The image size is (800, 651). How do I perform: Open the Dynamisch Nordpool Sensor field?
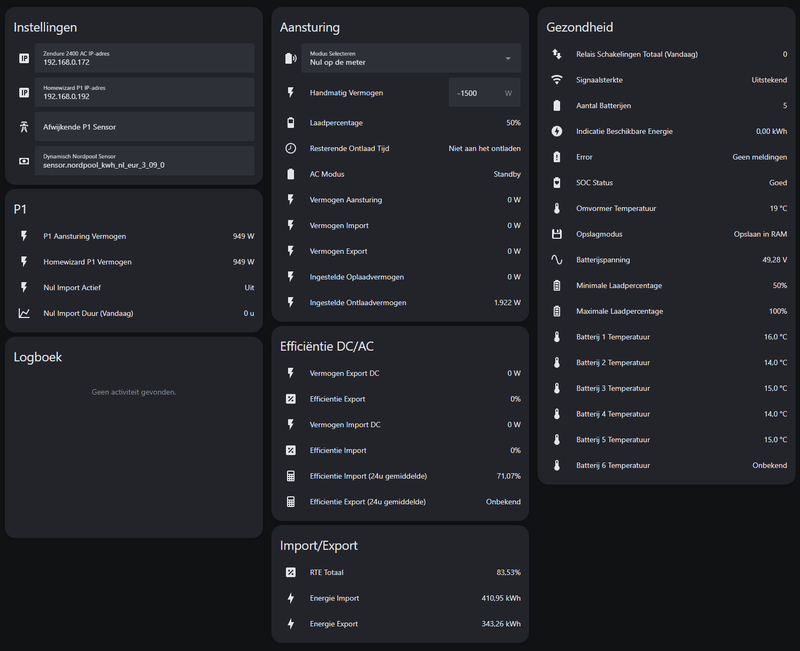point(144,161)
